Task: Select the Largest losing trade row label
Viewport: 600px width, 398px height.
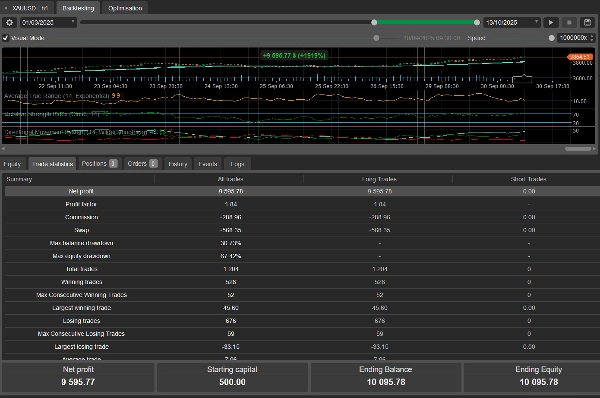Action: pyautogui.click(x=82, y=347)
